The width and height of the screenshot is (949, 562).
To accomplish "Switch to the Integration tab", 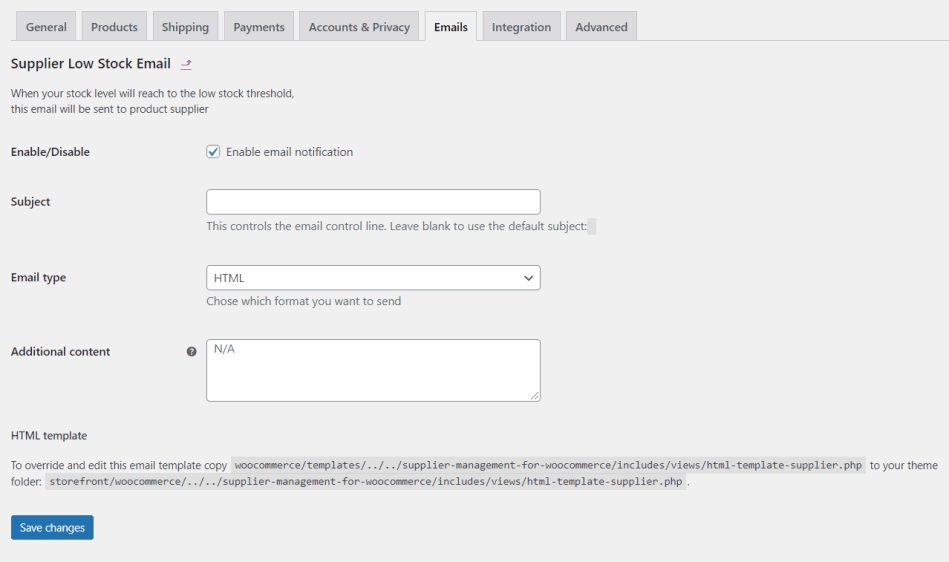I will click(521, 27).
